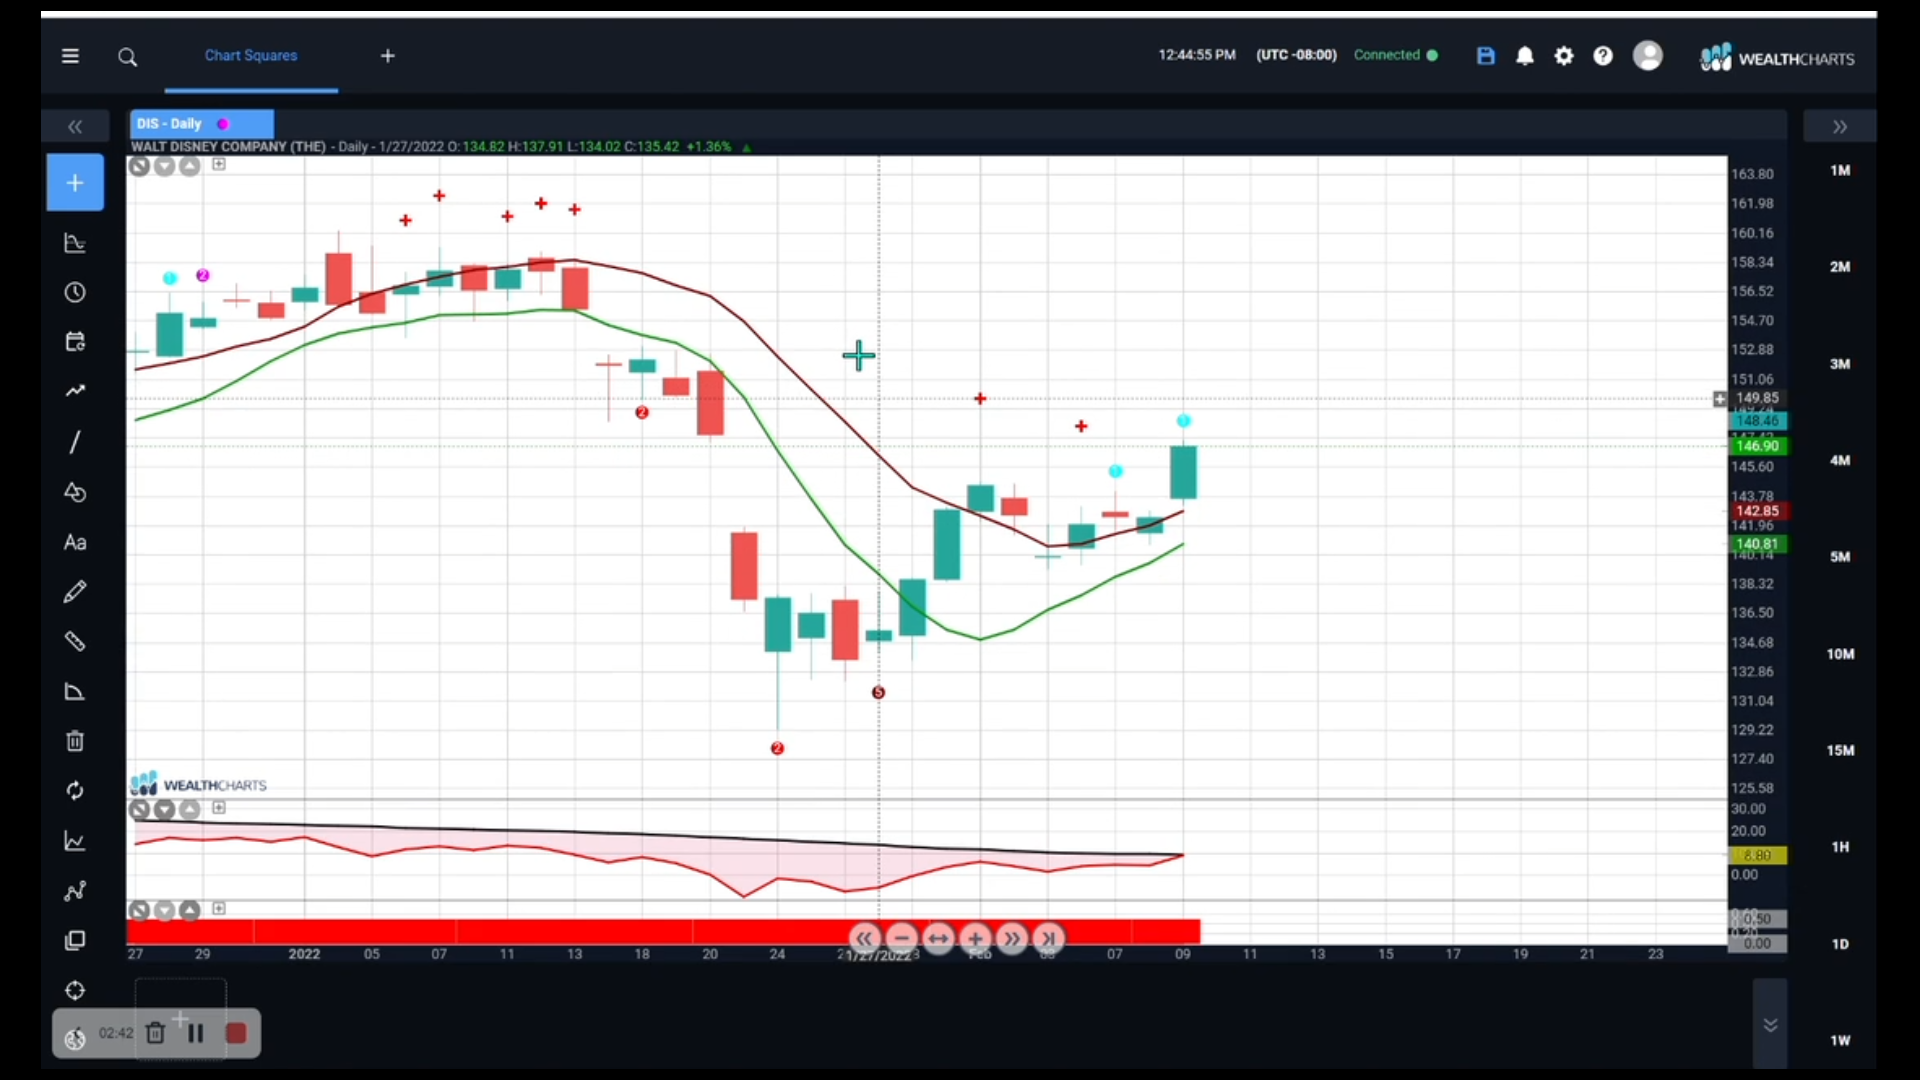Image resolution: width=1920 pixels, height=1080 pixels.
Task: Select the 5M timeframe
Action: tap(1840, 557)
